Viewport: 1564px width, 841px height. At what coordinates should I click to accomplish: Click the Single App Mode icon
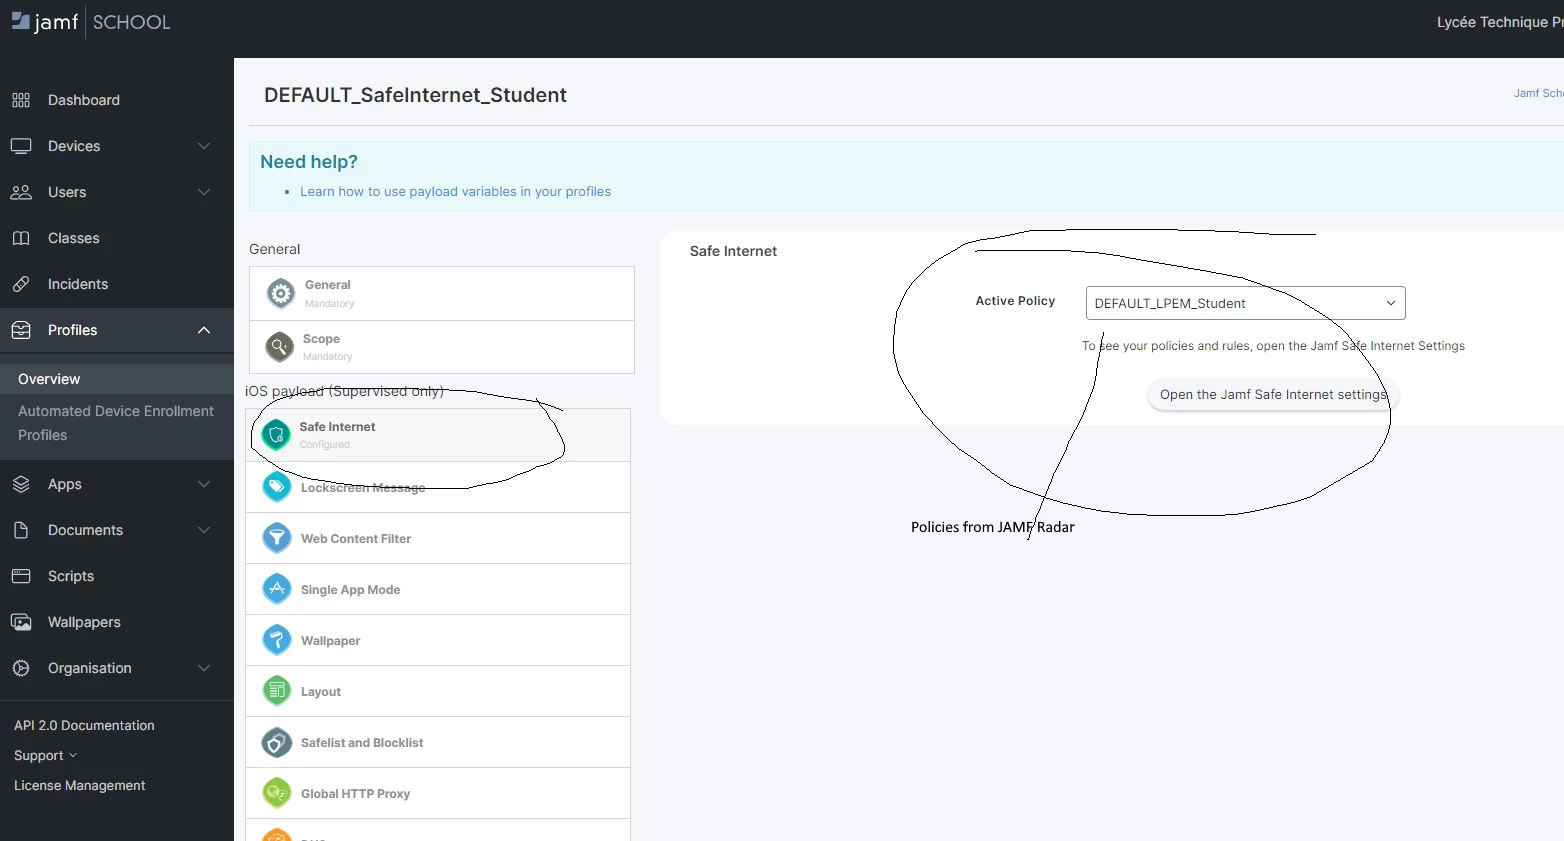pos(277,589)
